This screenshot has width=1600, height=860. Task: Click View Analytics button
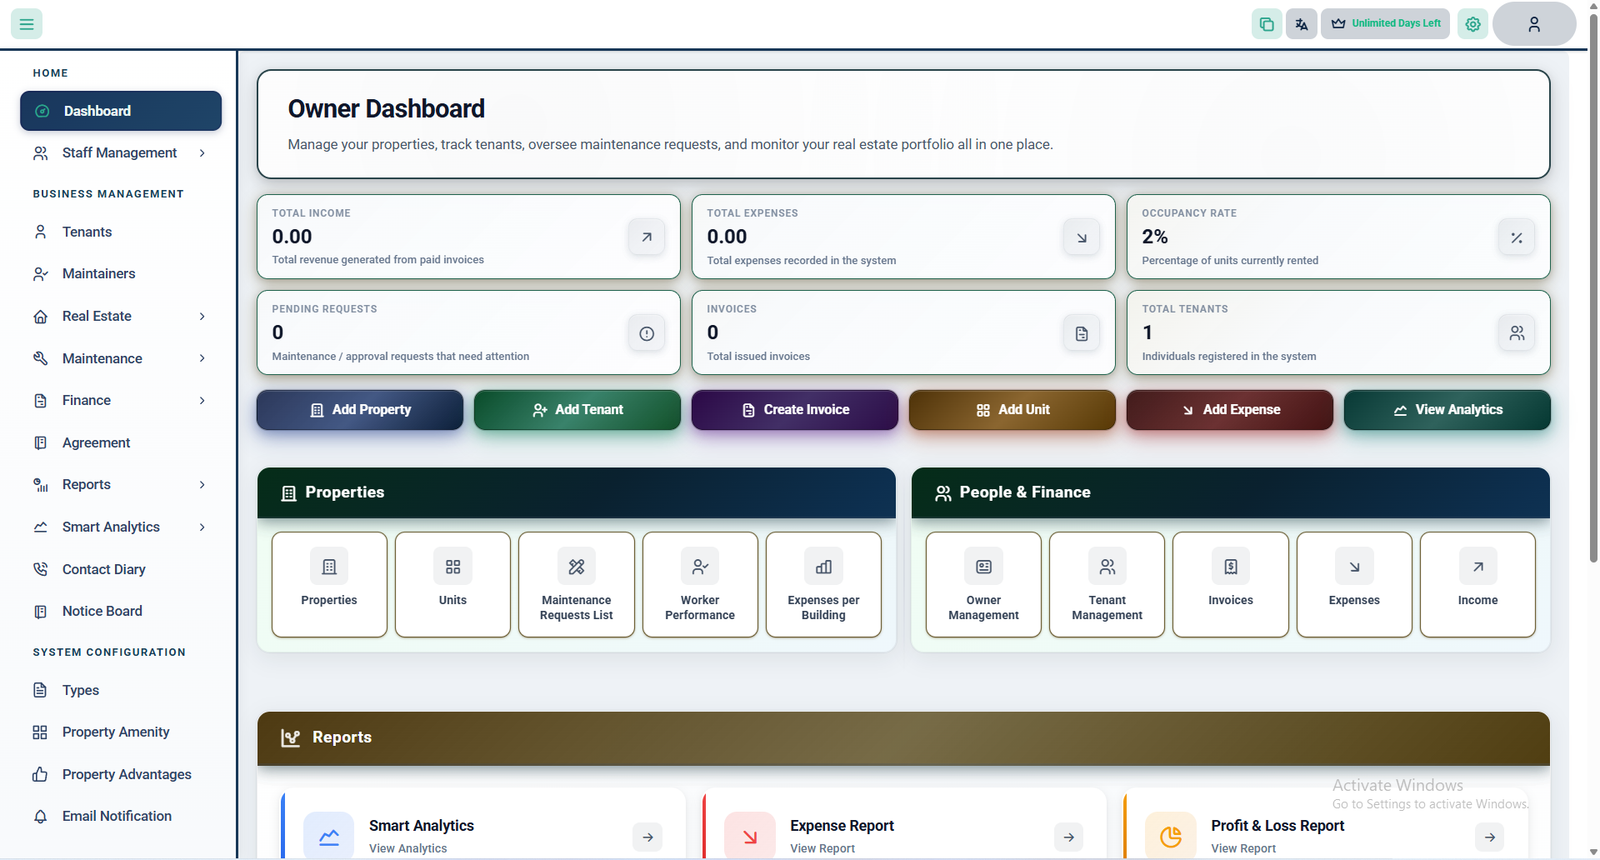pyautogui.click(x=1447, y=410)
